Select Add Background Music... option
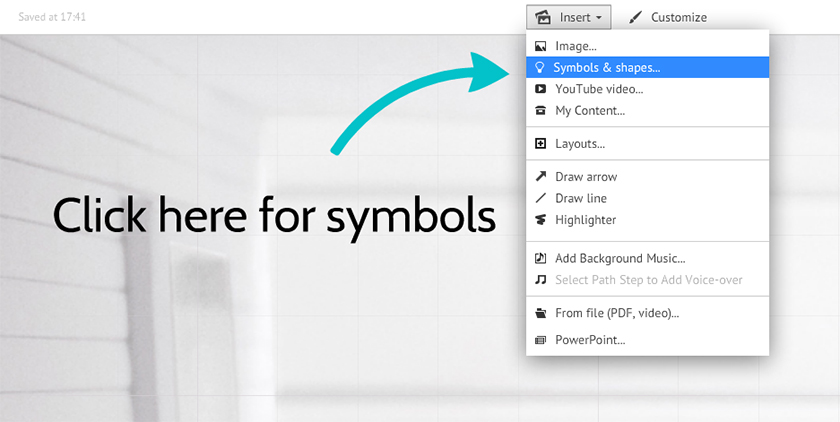 click(647, 259)
